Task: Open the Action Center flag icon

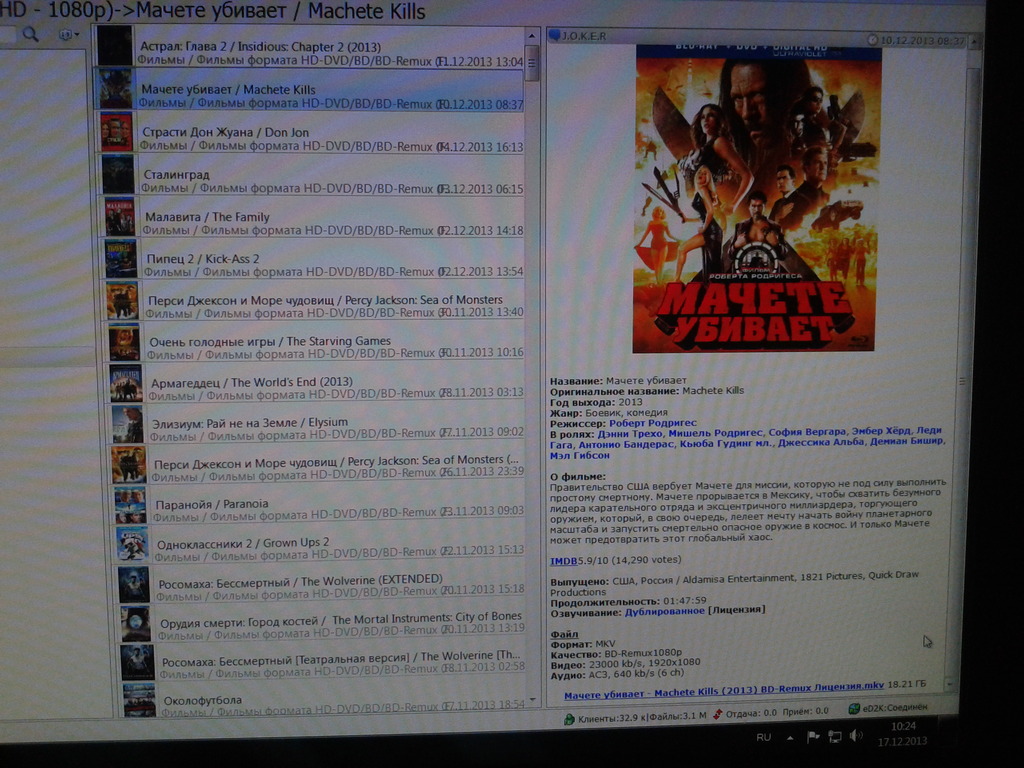Action: click(812, 737)
